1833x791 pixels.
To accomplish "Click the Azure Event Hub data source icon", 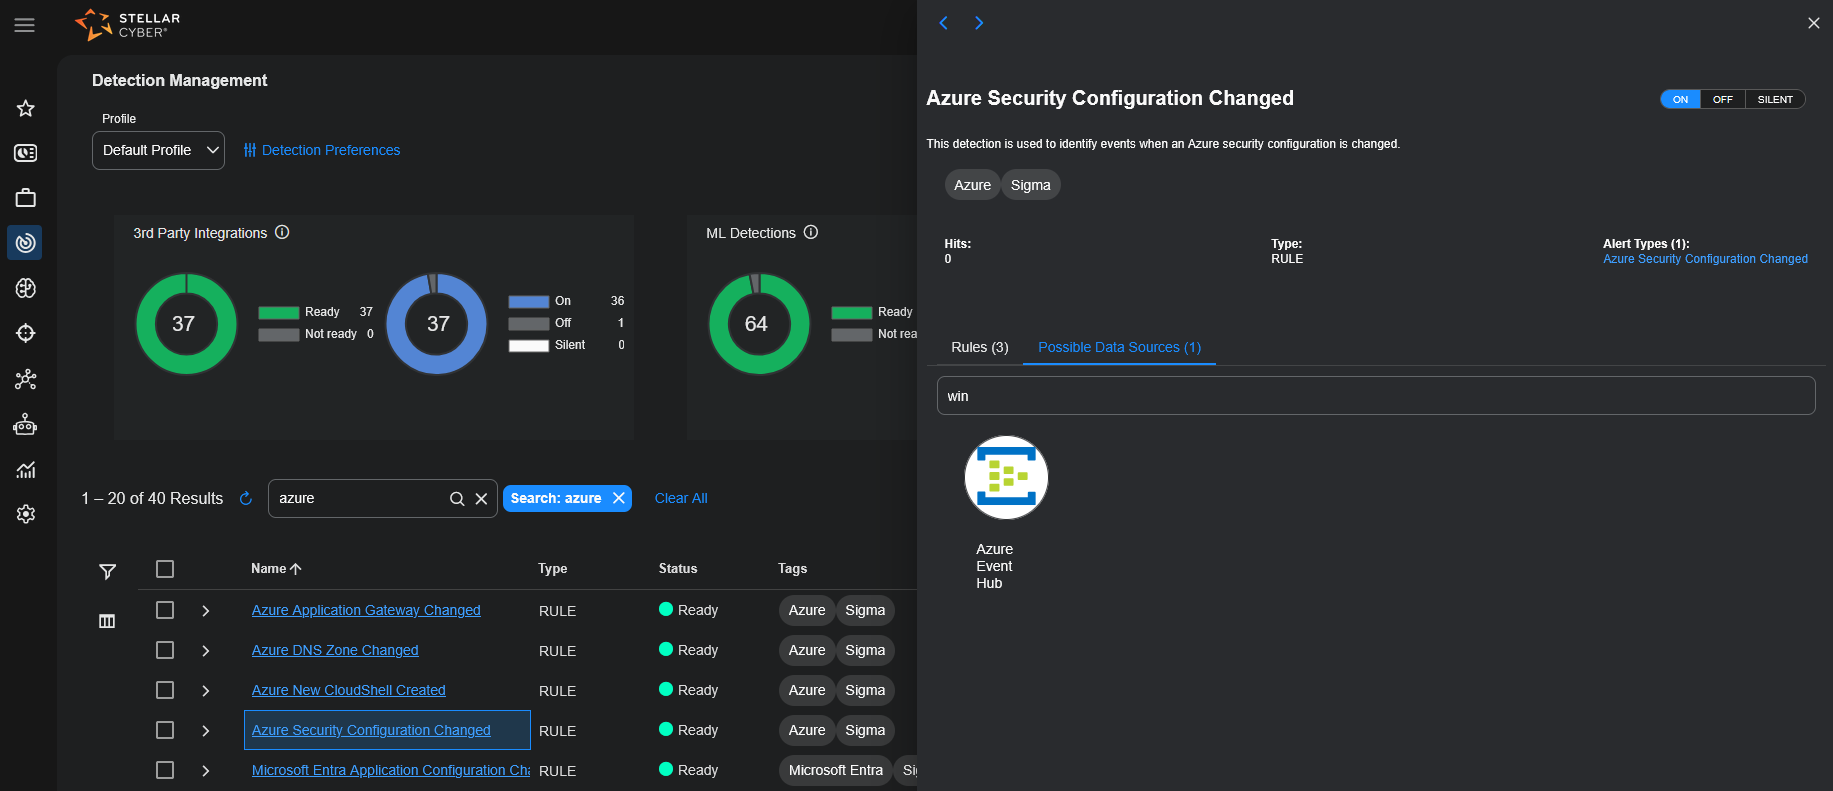I will (x=1006, y=477).
